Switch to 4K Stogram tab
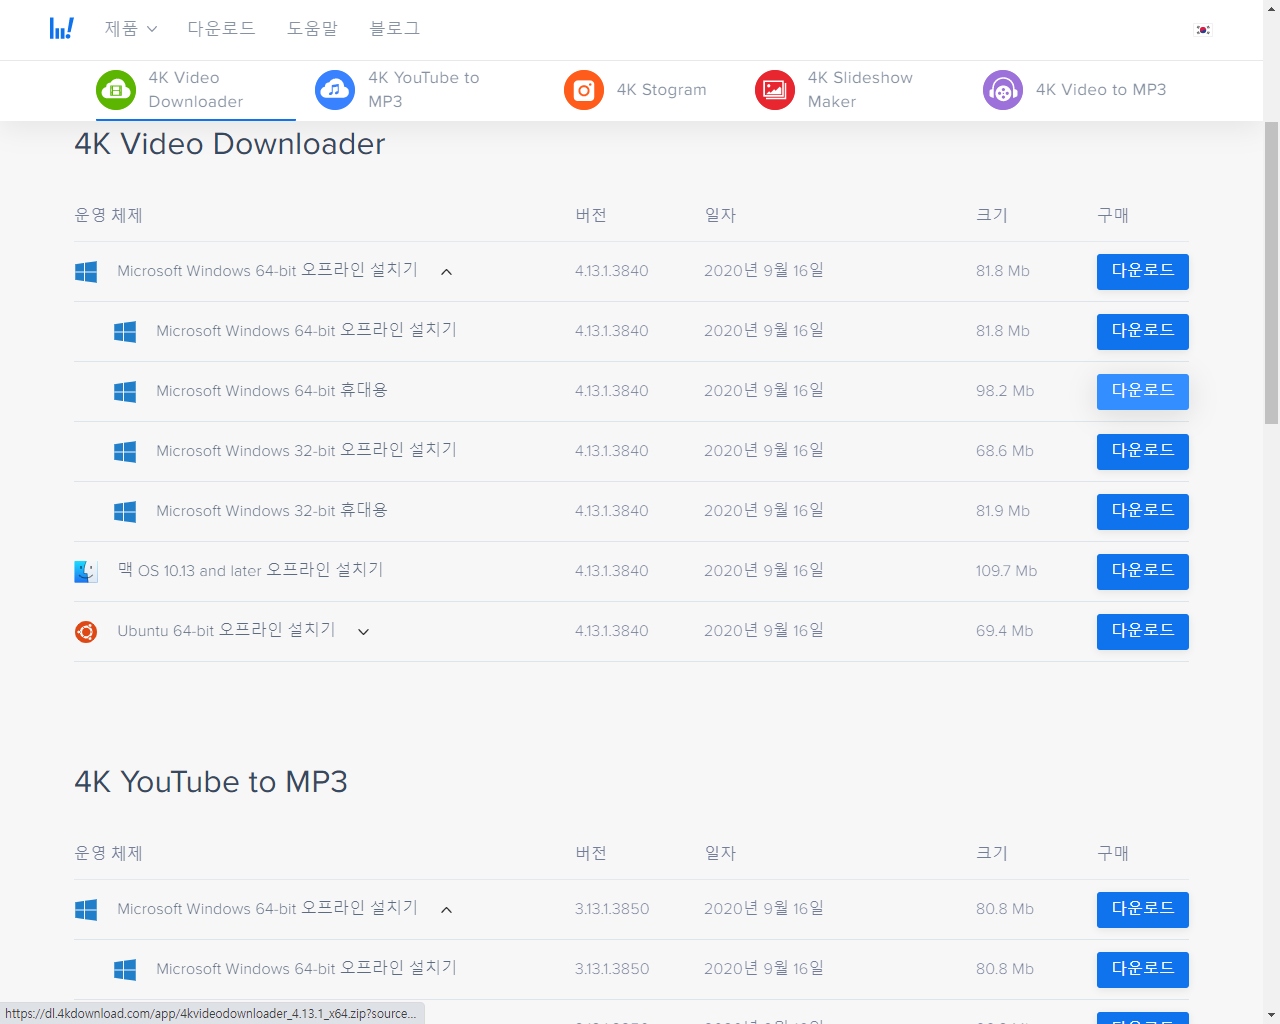1280x1024 pixels. click(635, 90)
